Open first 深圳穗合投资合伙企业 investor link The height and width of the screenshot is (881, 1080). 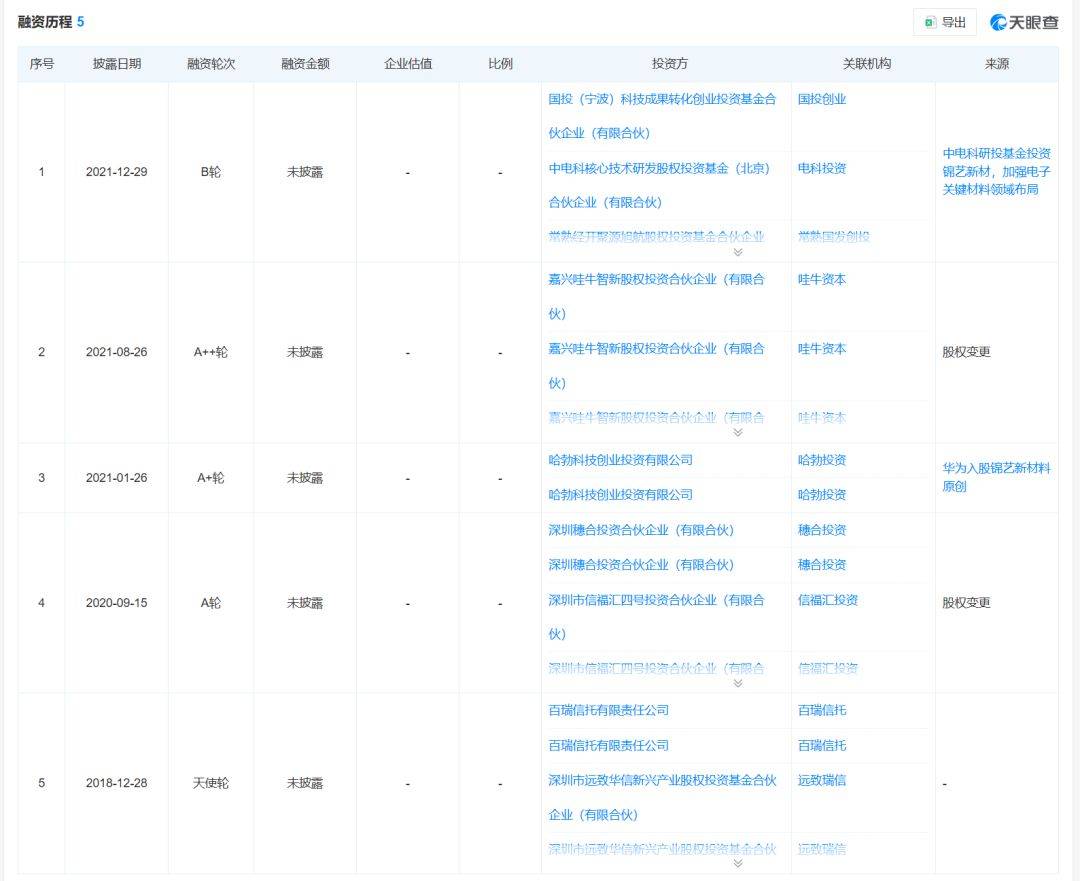coord(640,530)
